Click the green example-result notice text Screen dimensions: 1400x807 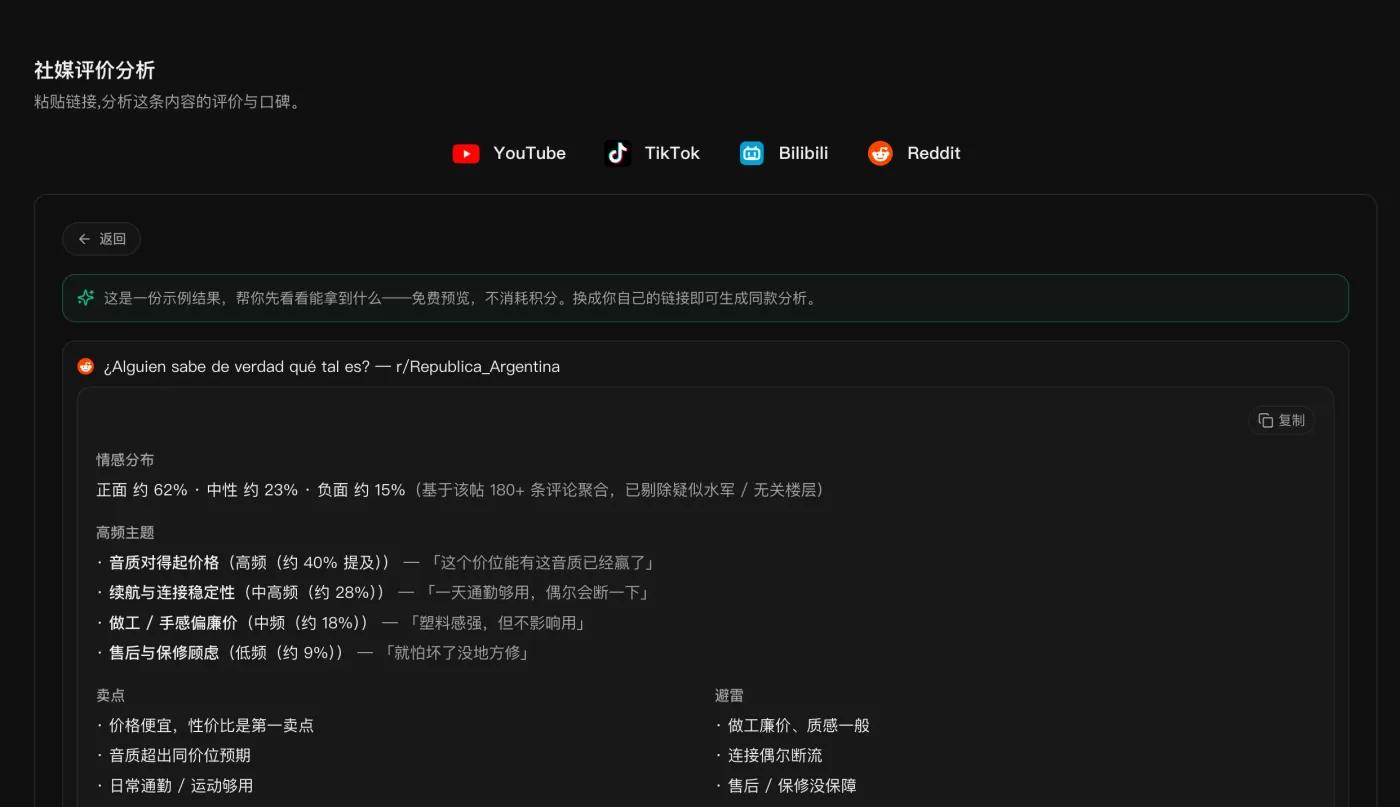tap(461, 298)
